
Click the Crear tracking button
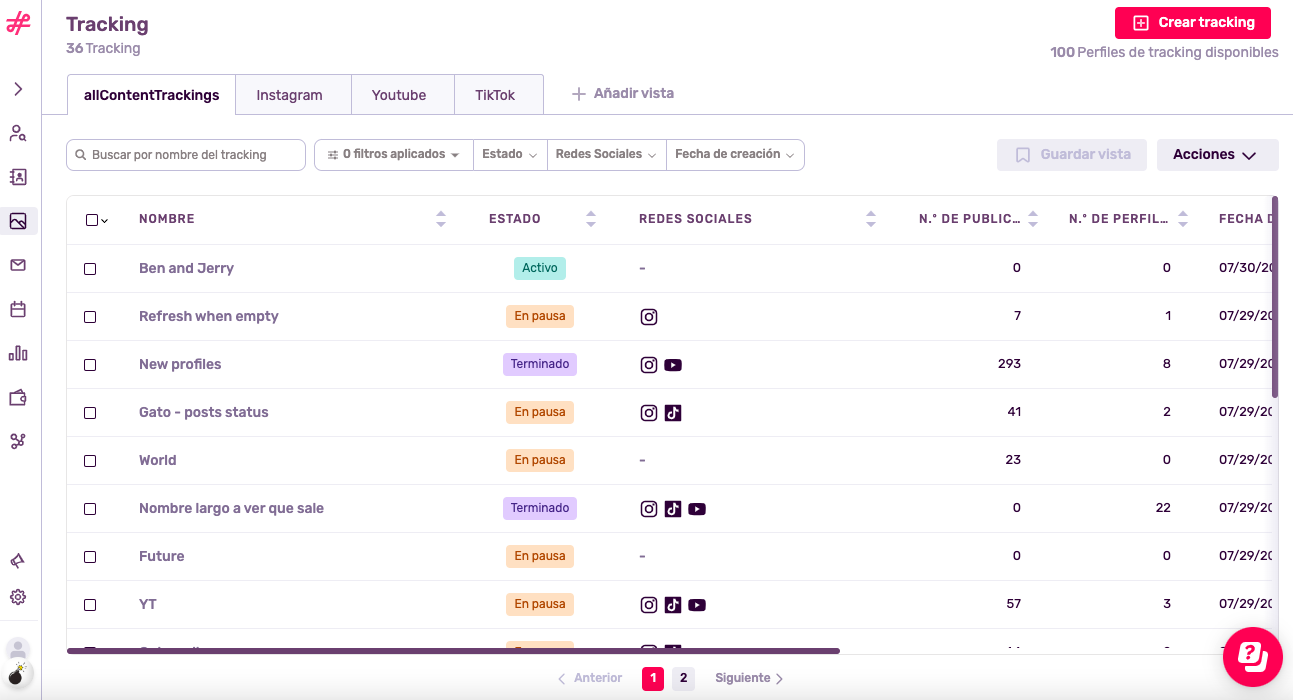point(1192,23)
